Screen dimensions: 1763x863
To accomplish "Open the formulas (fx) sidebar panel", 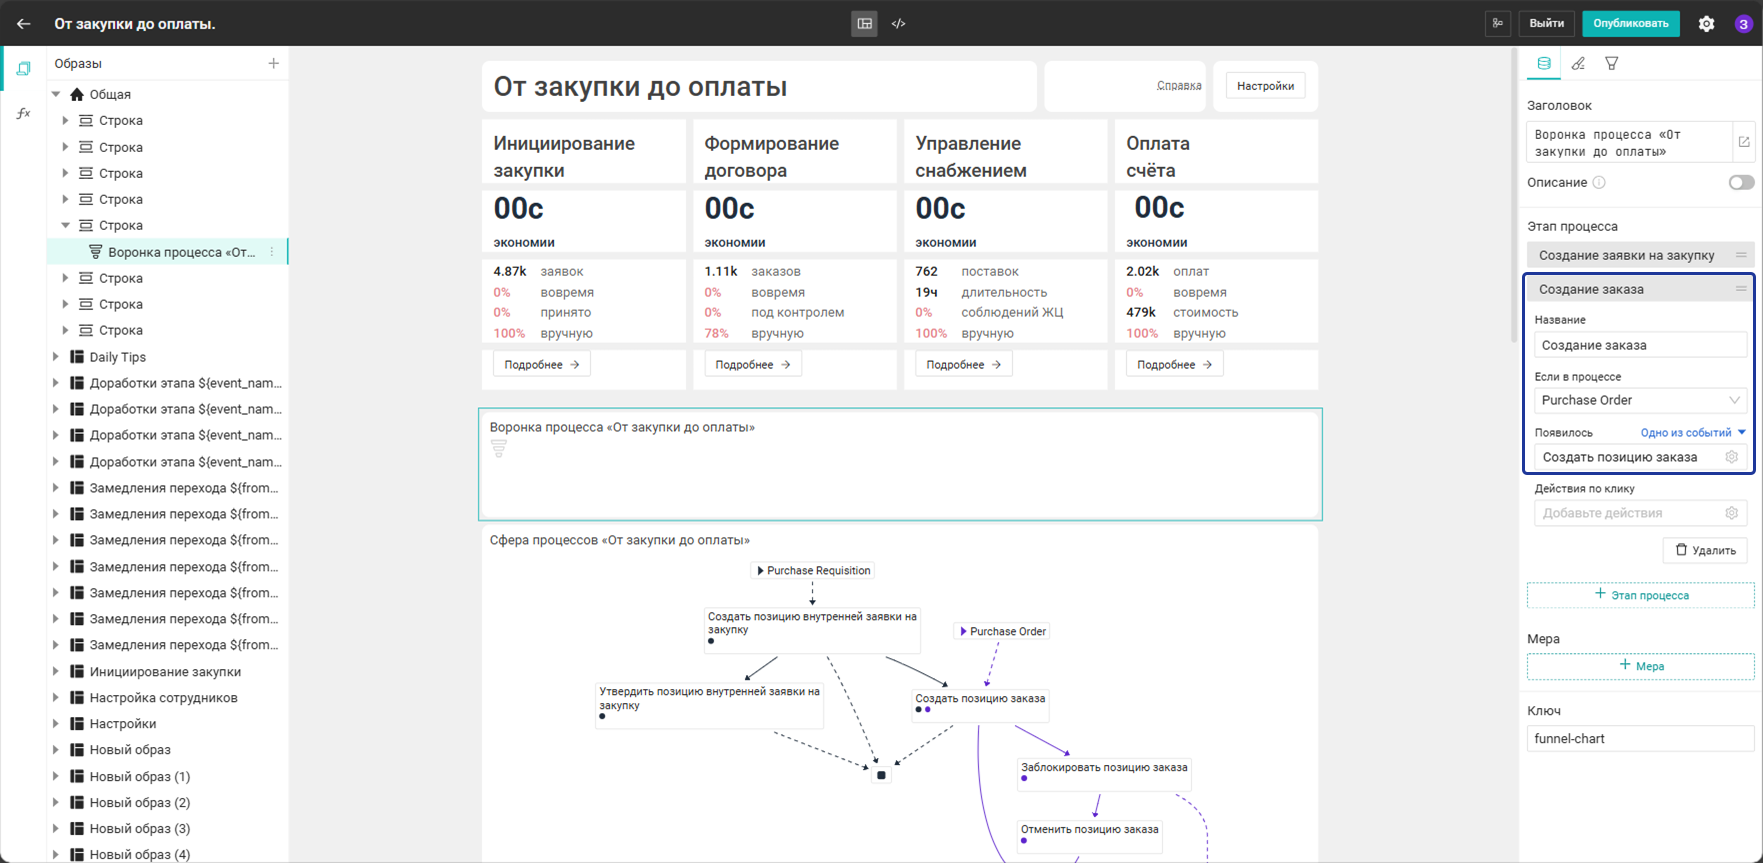I will click(23, 114).
